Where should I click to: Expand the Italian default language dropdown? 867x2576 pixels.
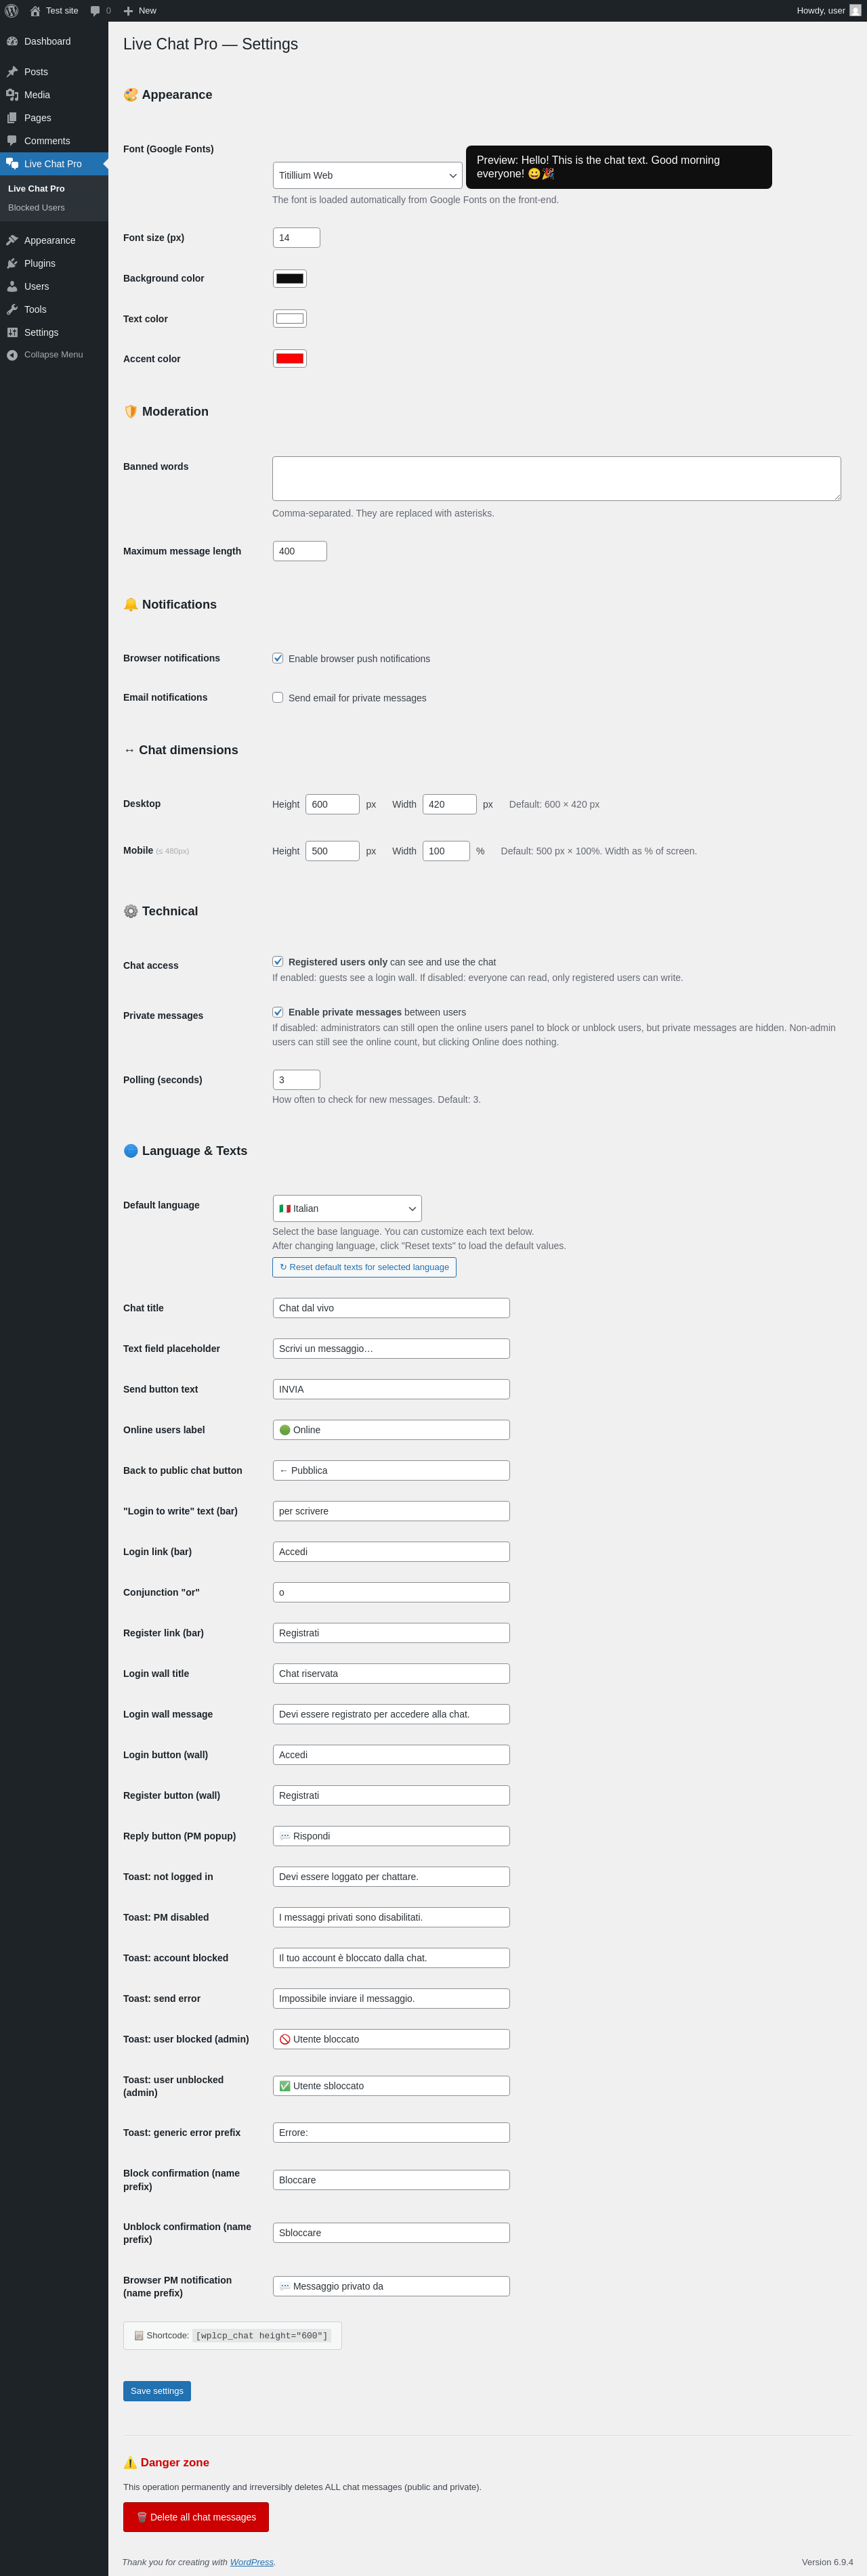347,1208
